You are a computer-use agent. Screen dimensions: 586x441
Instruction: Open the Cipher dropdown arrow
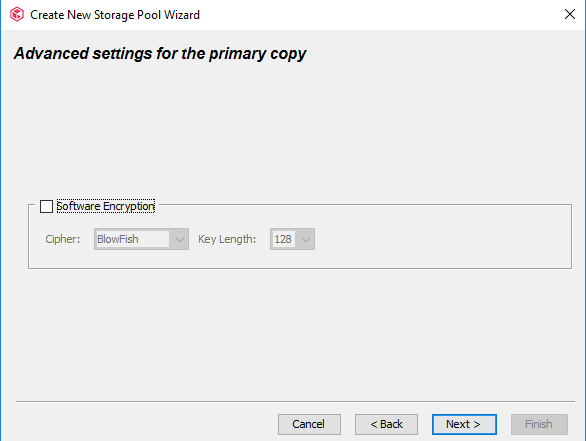point(179,239)
